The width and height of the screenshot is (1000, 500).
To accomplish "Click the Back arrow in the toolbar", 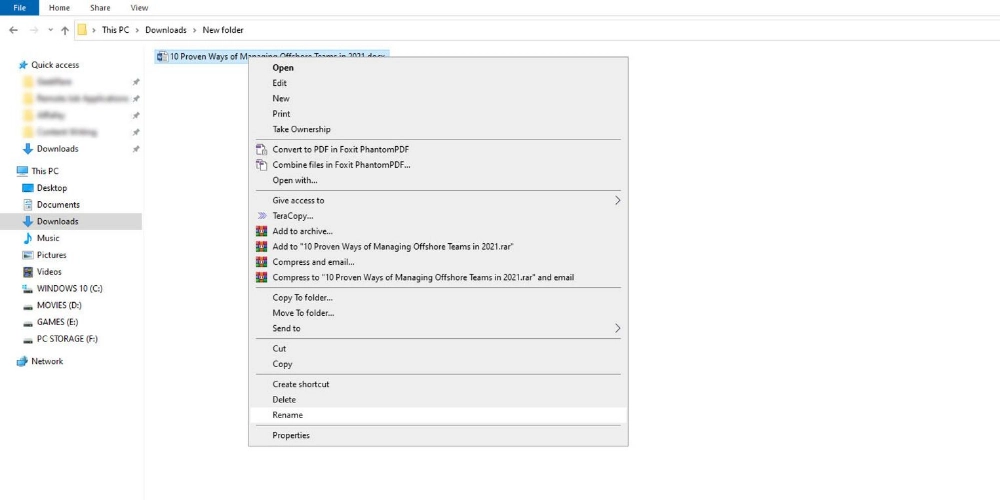I will tap(13, 30).
